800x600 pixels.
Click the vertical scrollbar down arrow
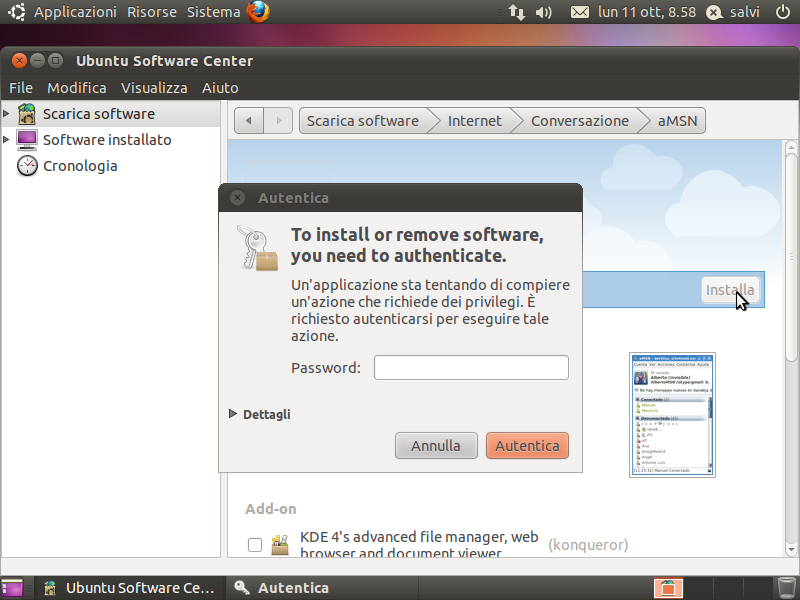[x=791, y=550]
